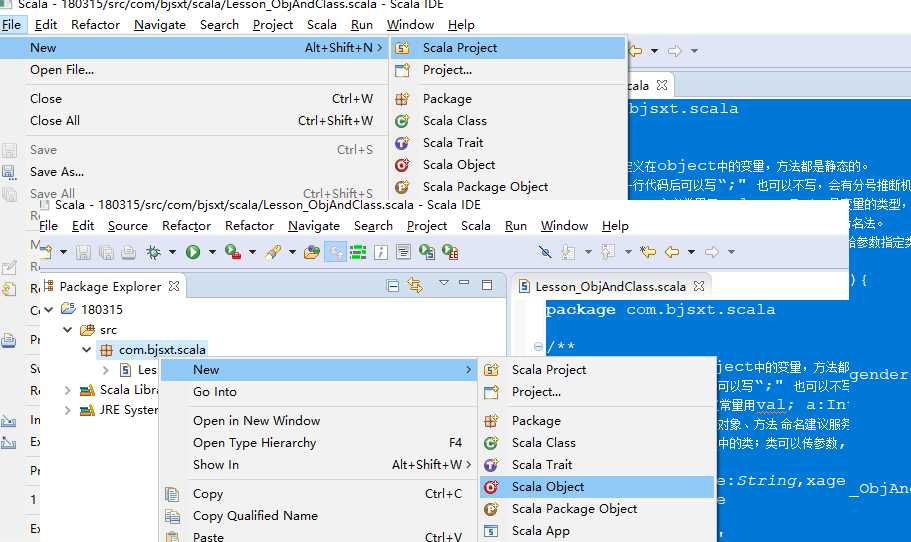
Task: Click the New wizard icon in front toolbar
Action: coord(46,252)
